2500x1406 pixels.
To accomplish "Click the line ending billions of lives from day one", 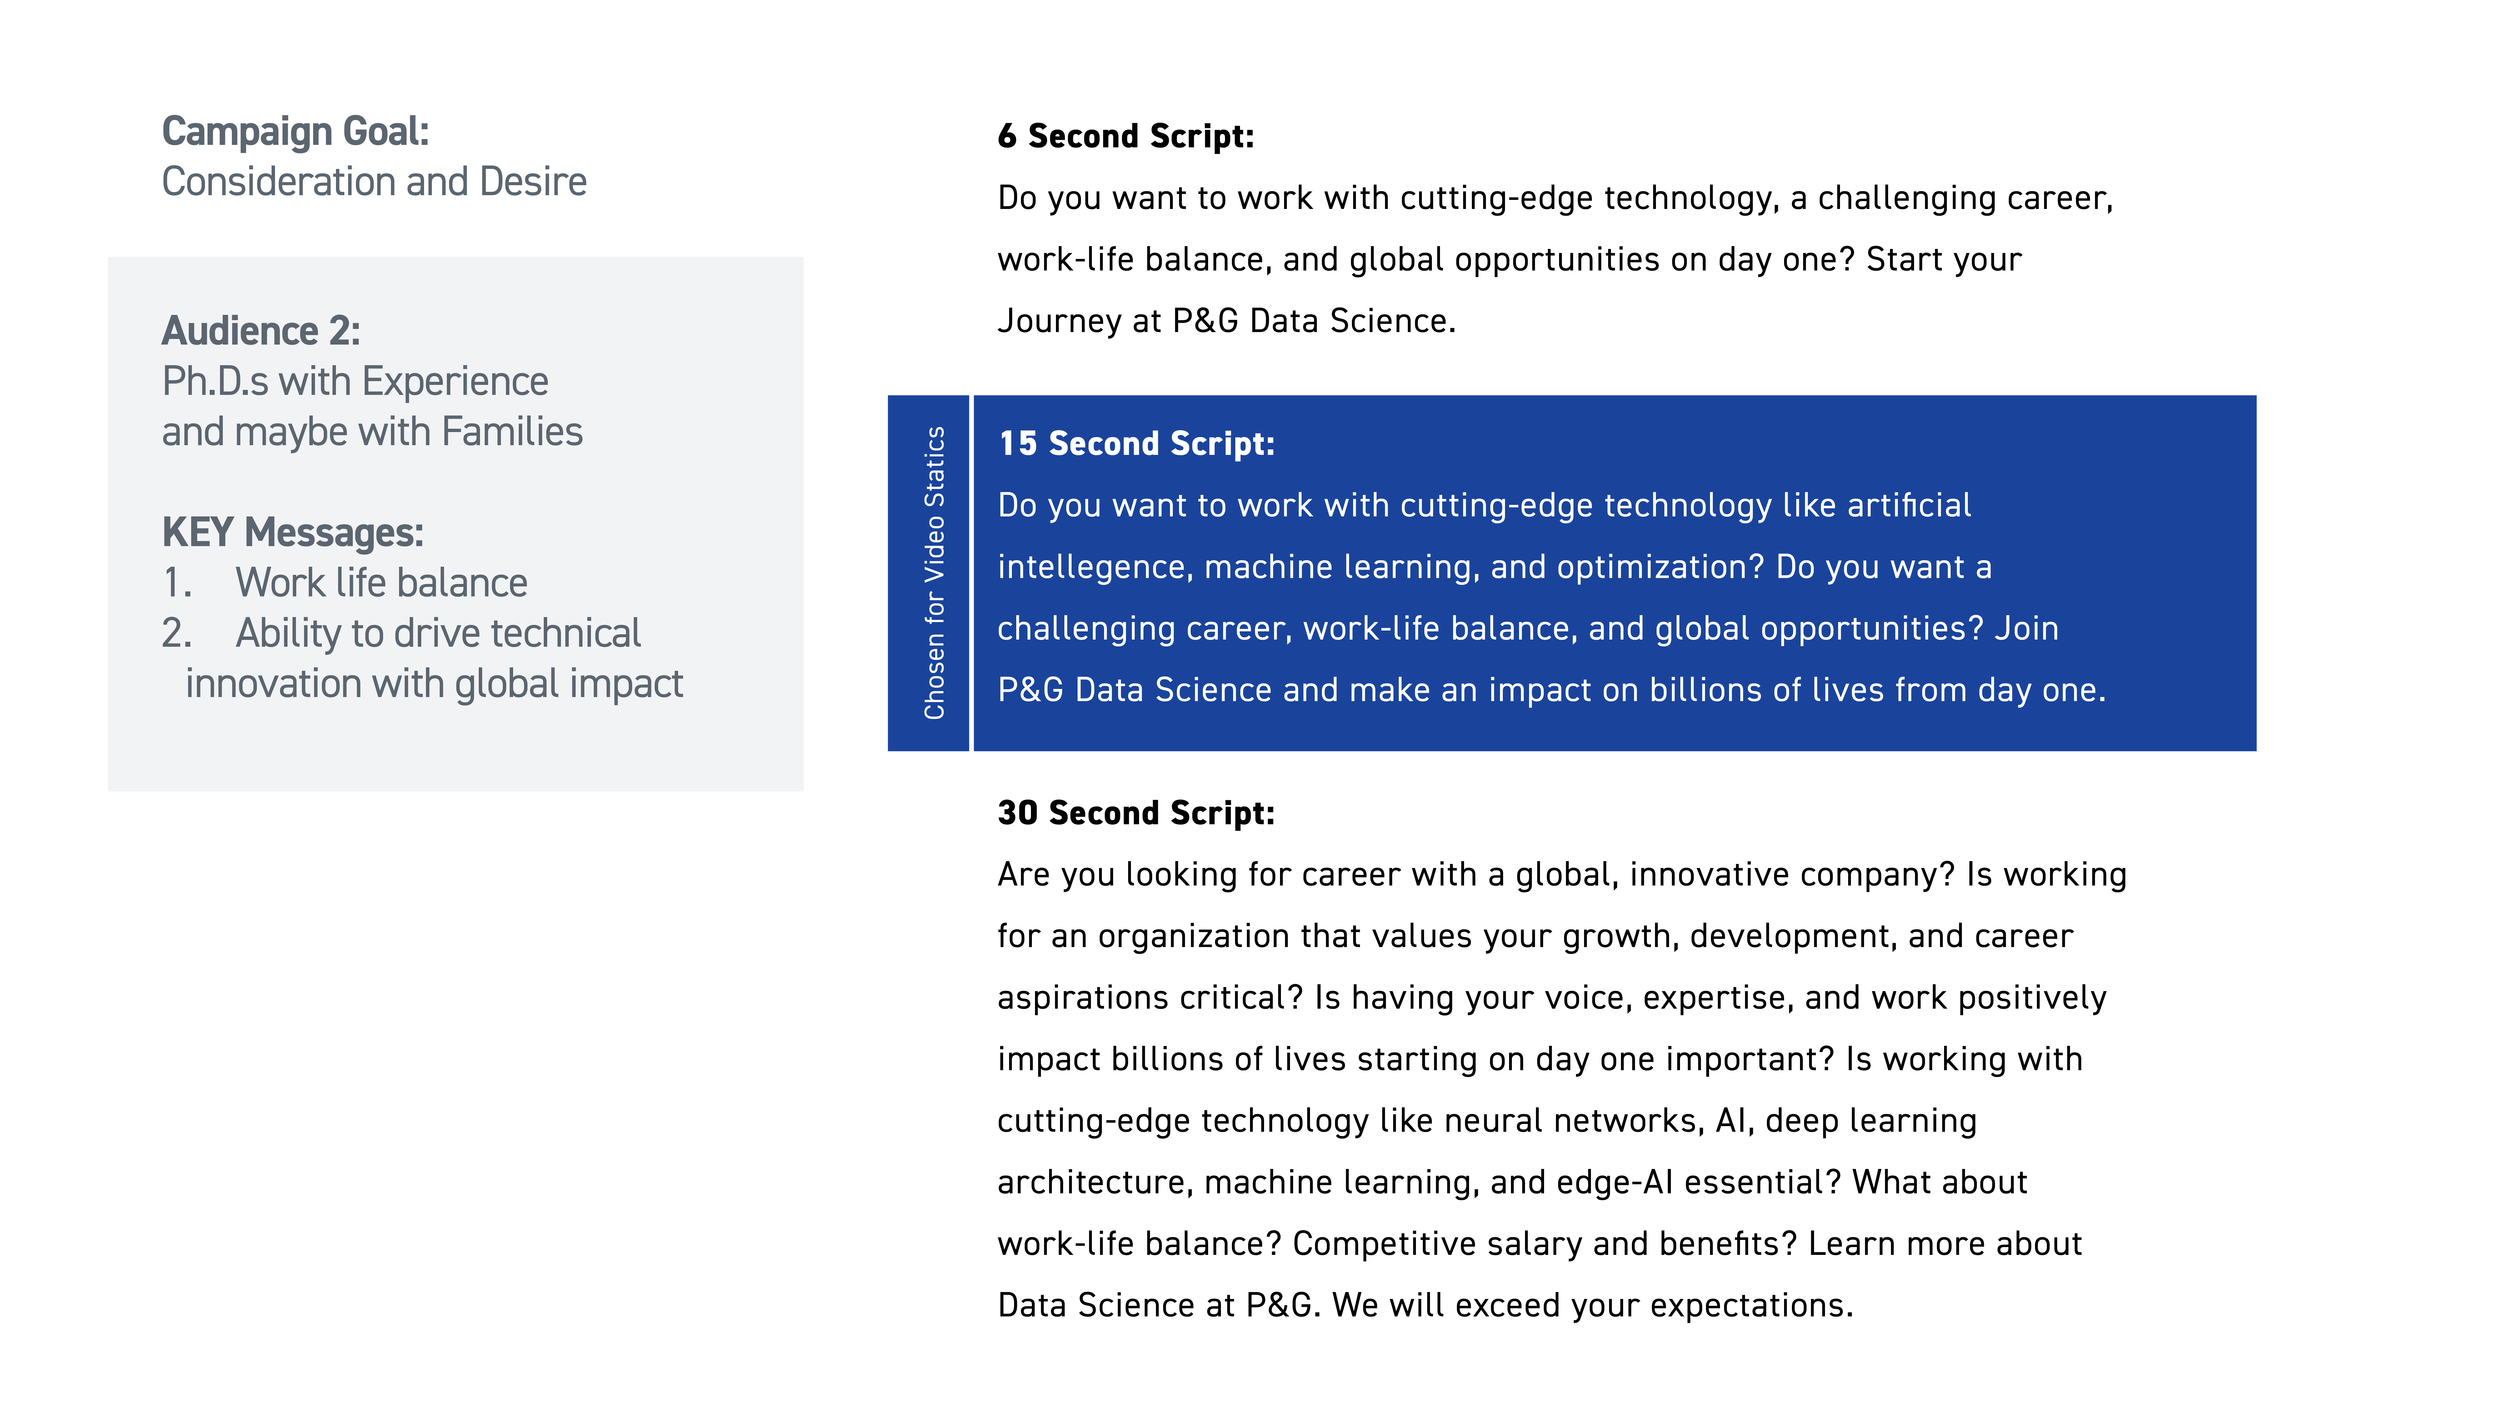I will coord(1551,690).
